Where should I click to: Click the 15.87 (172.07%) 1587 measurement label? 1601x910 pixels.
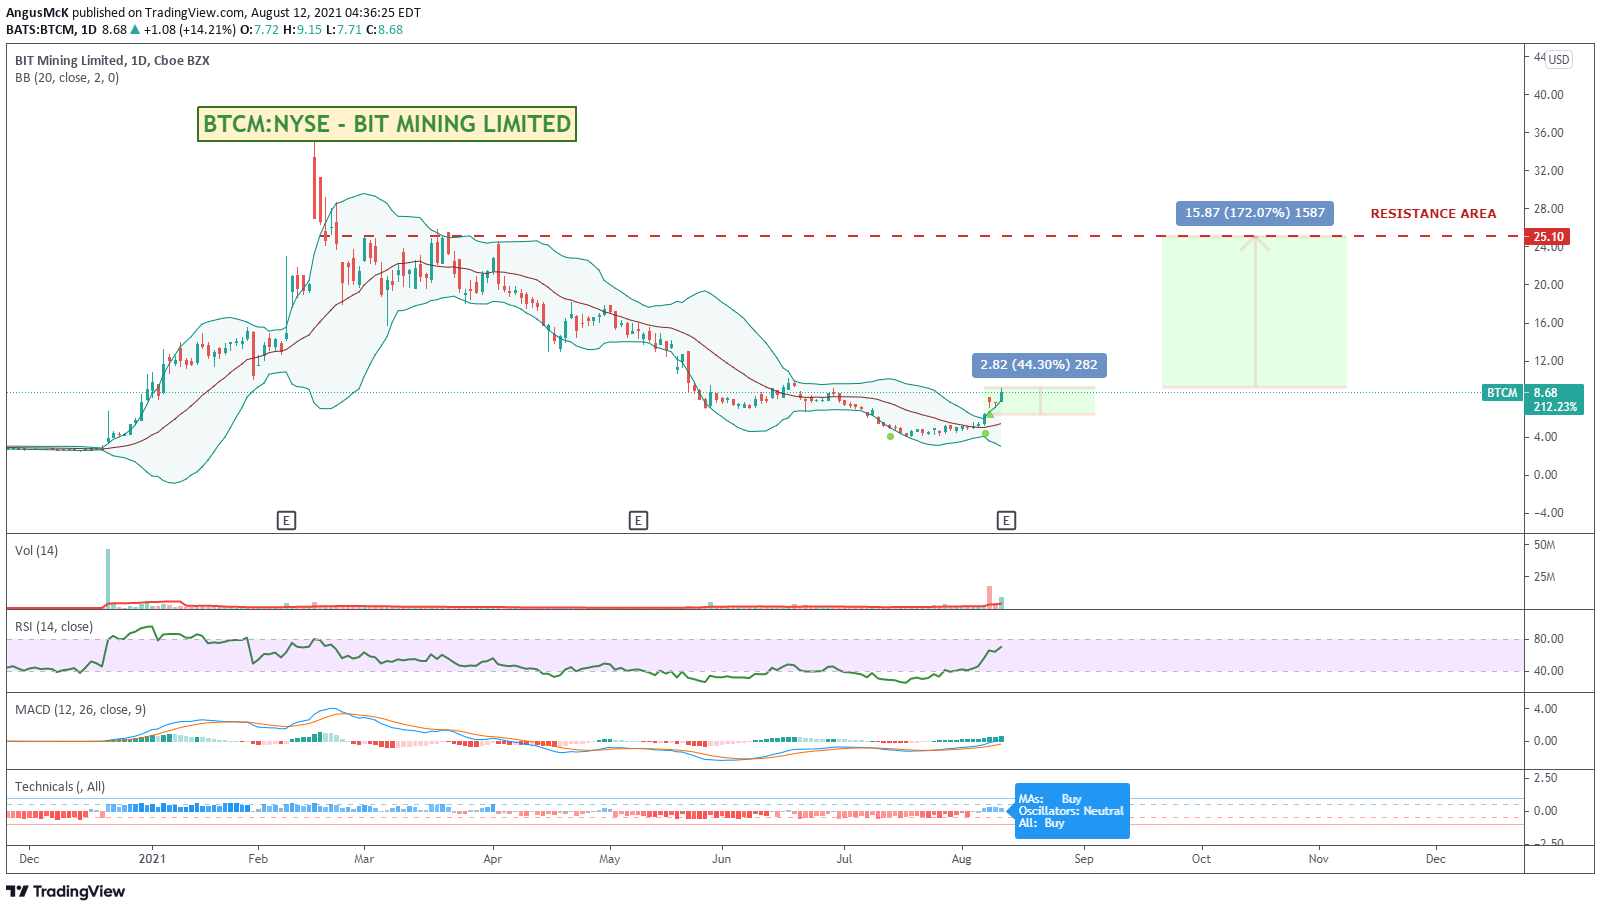(1255, 213)
